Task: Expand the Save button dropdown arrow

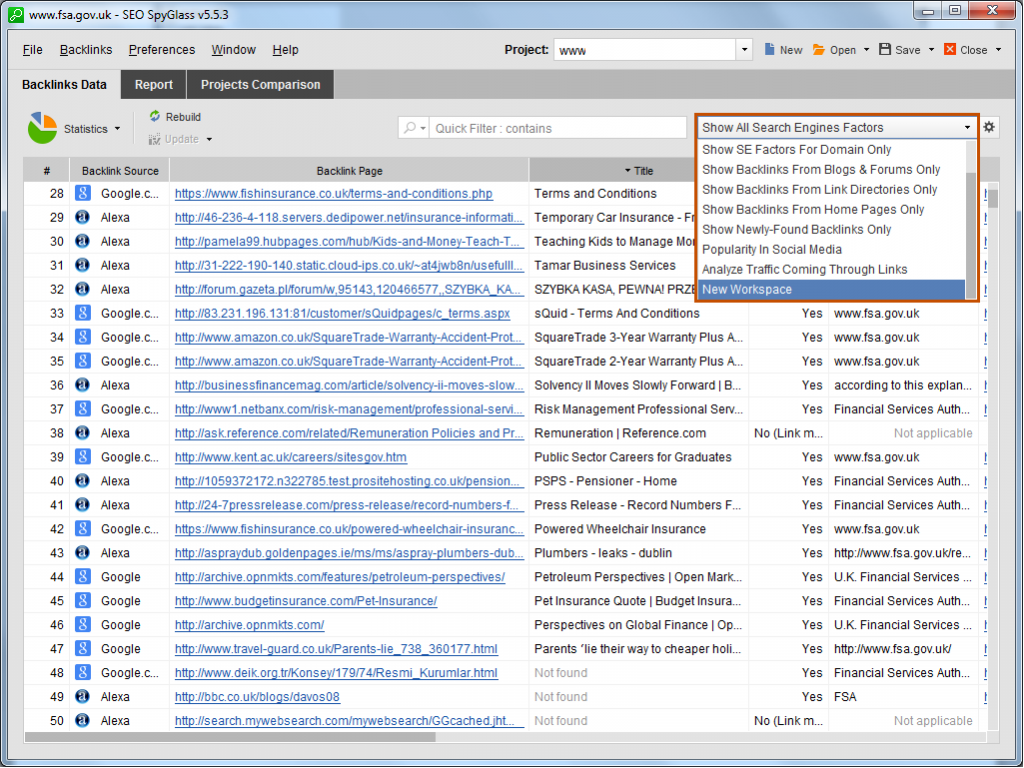Action: pyautogui.click(x=931, y=50)
